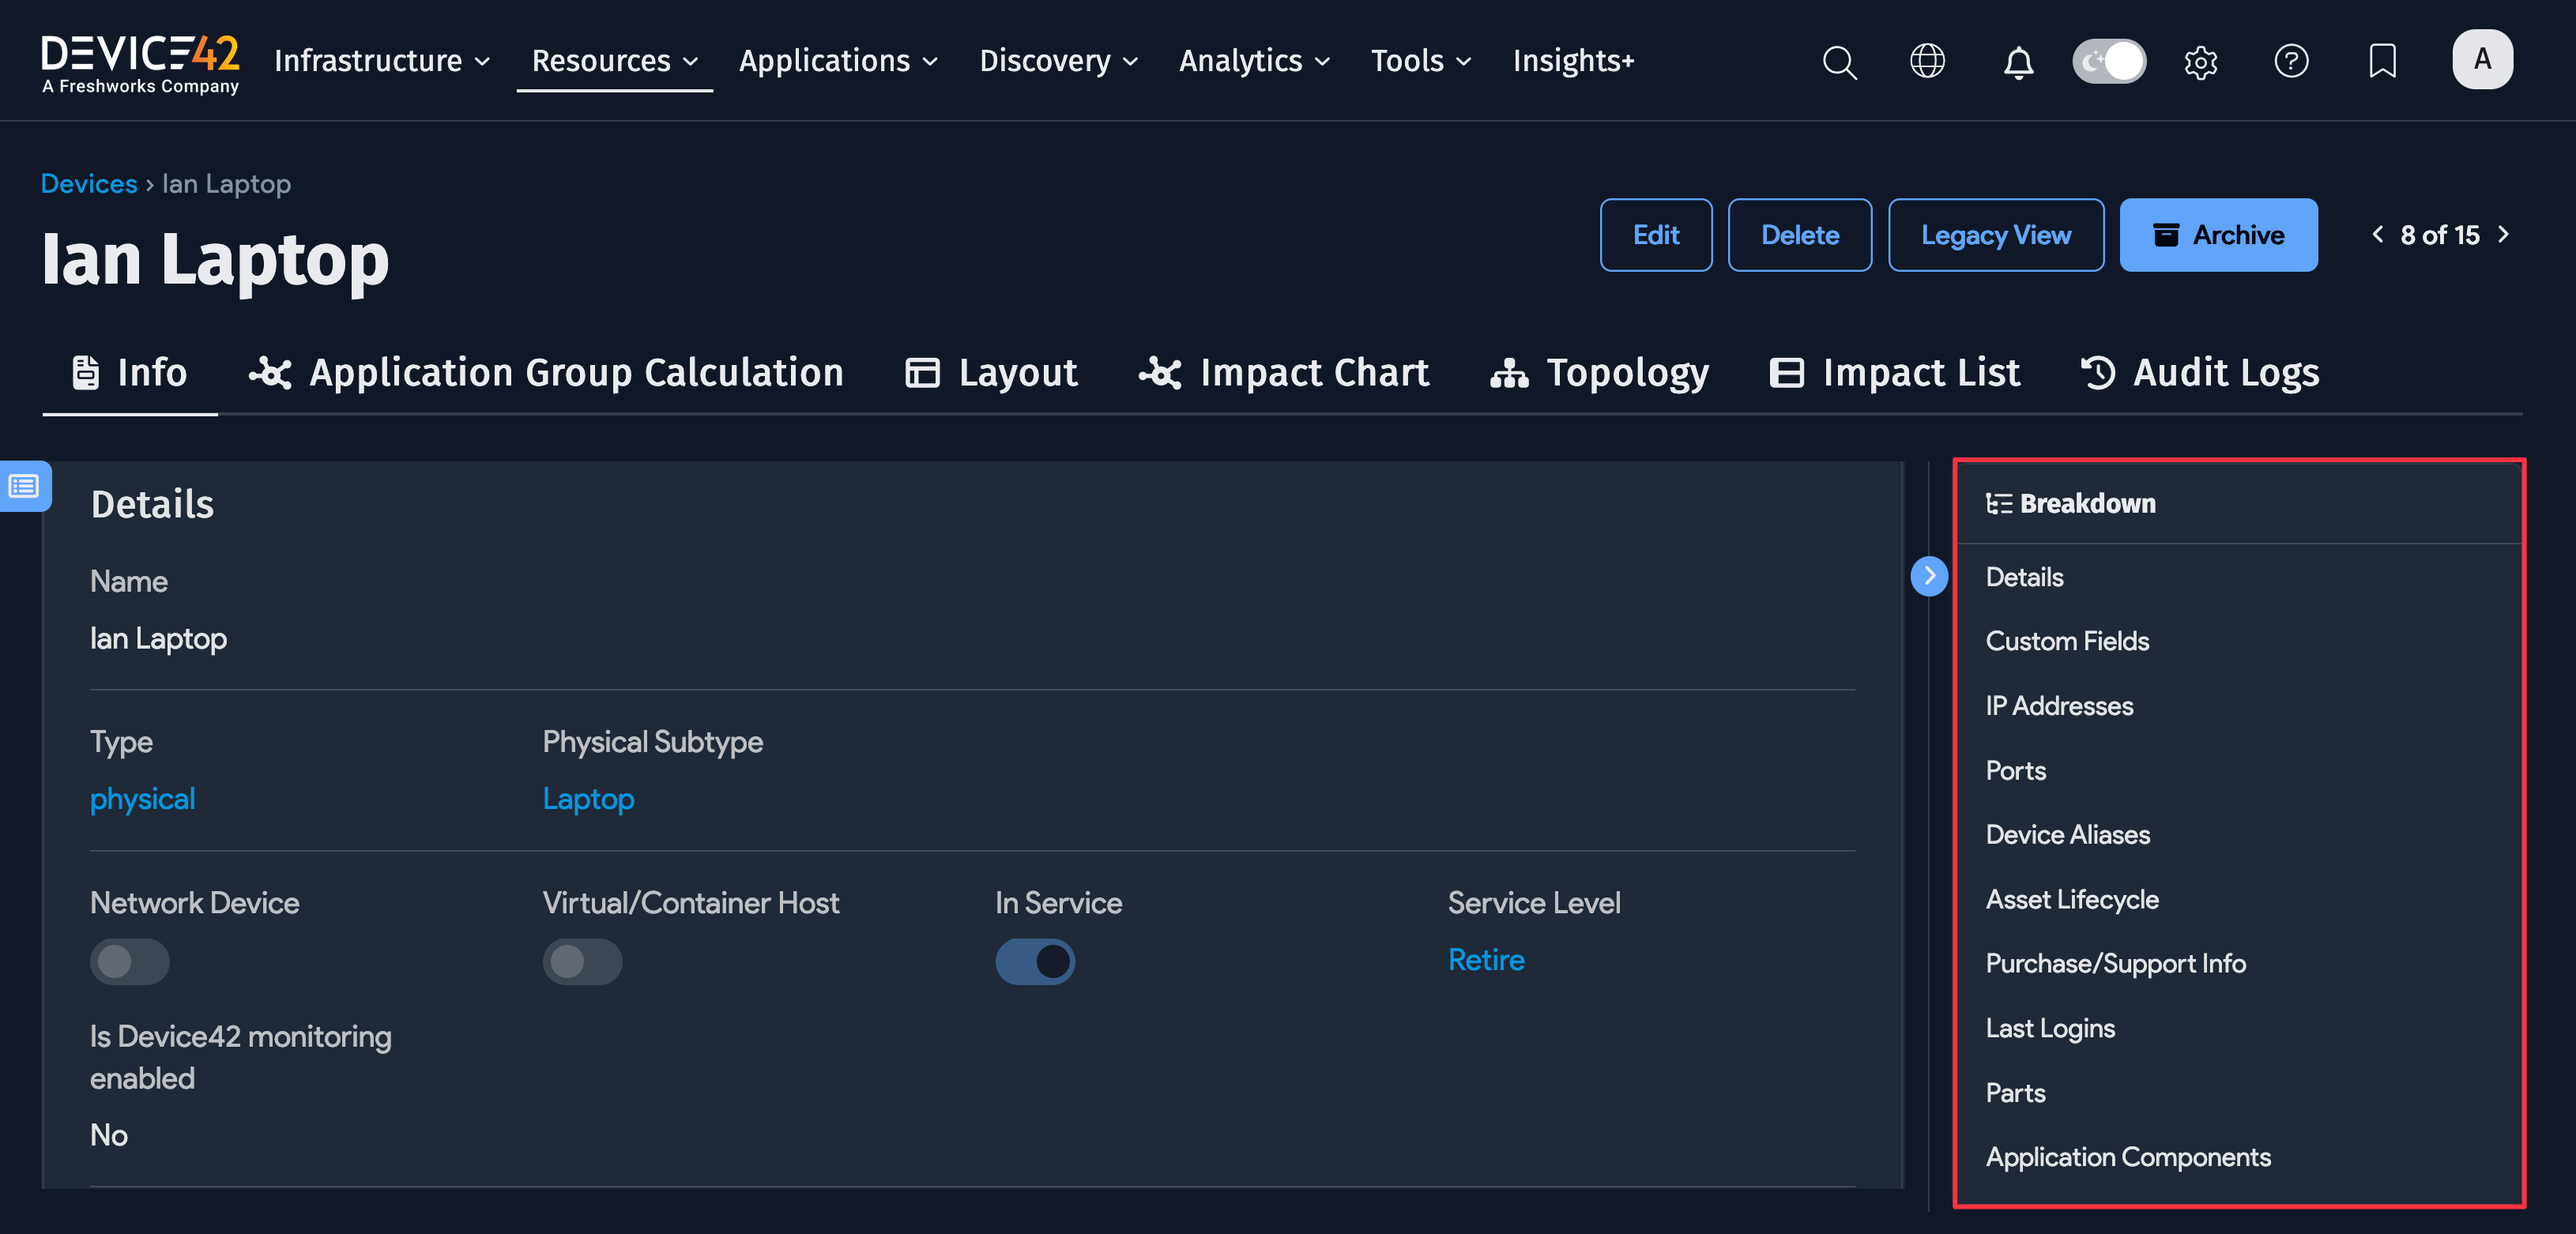Collapse the Breakdown panel with blue chevron
Viewport: 2576px width, 1234px height.
(1928, 576)
